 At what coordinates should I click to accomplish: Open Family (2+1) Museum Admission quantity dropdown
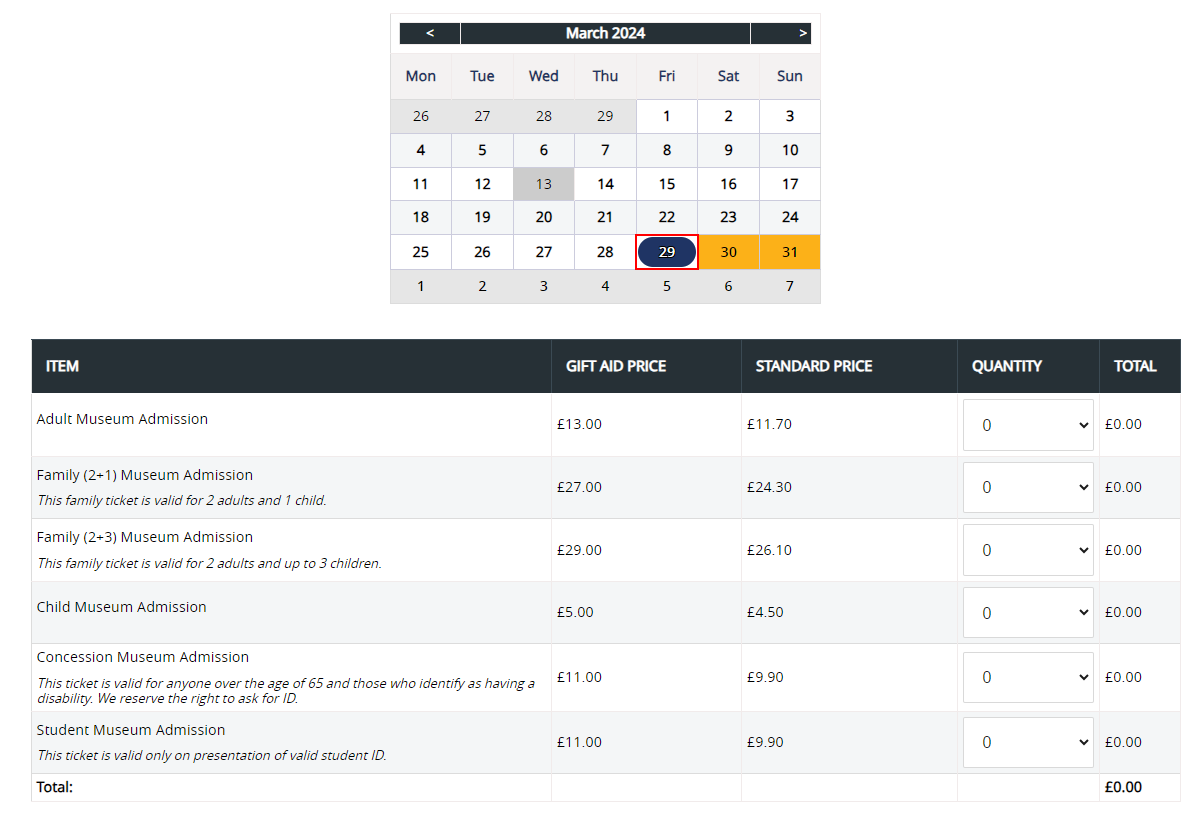click(x=1027, y=488)
